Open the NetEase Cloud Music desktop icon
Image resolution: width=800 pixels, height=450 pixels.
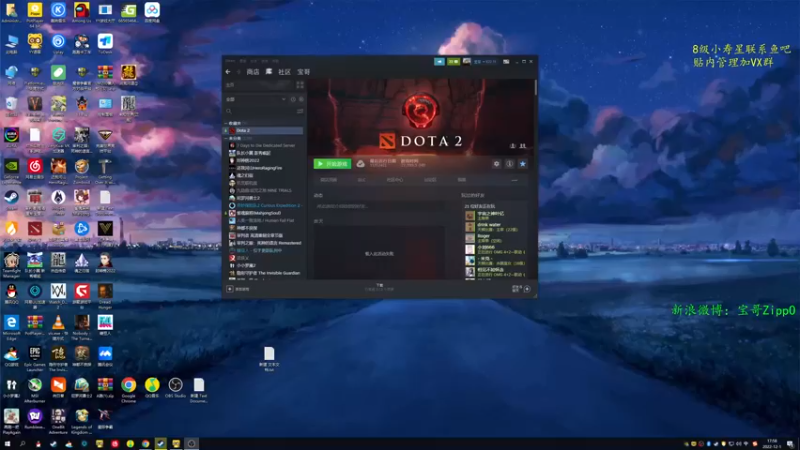pyautogui.click(x=35, y=168)
